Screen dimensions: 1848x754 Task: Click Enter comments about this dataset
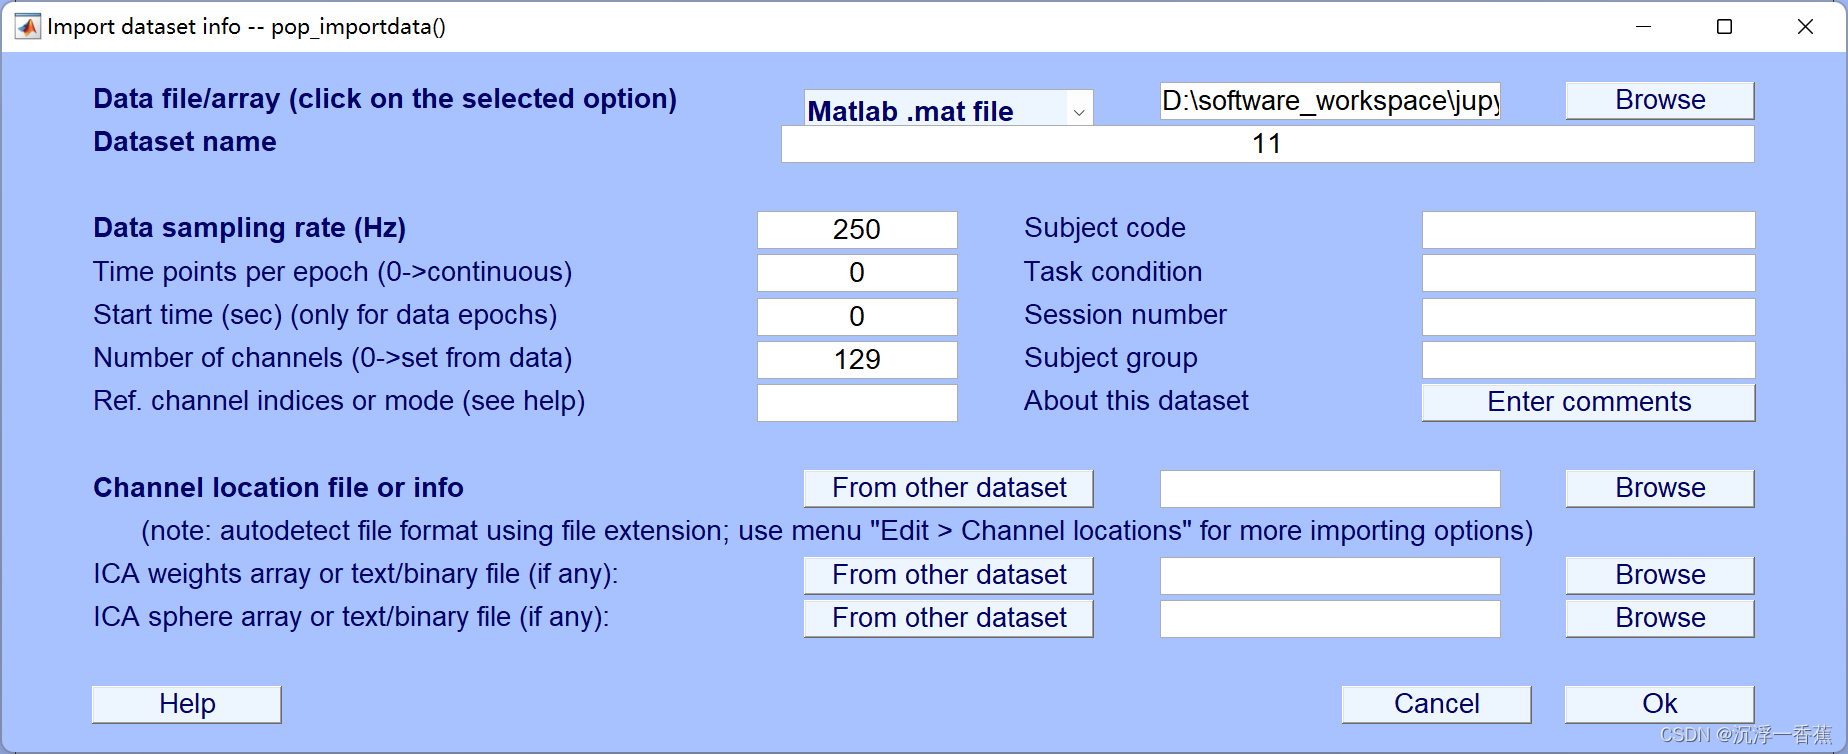pos(1587,402)
